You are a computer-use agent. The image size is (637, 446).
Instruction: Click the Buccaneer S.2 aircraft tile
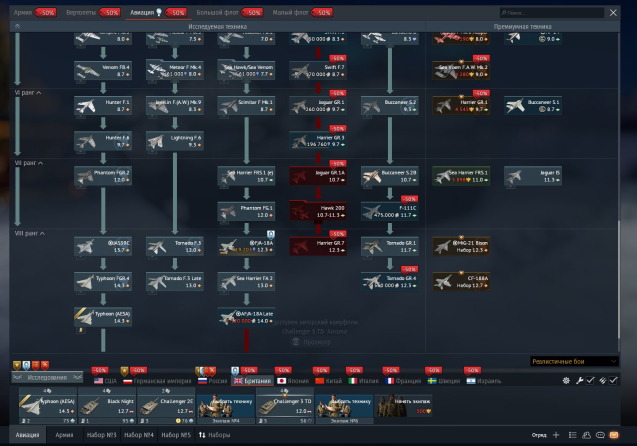(x=388, y=104)
